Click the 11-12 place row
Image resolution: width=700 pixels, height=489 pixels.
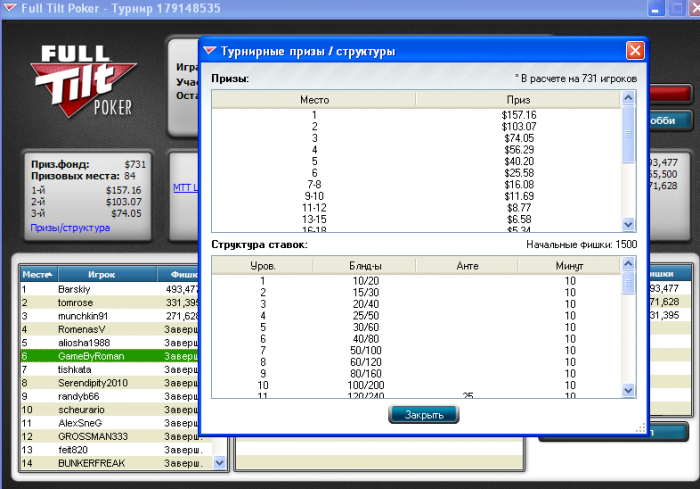point(417,208)
